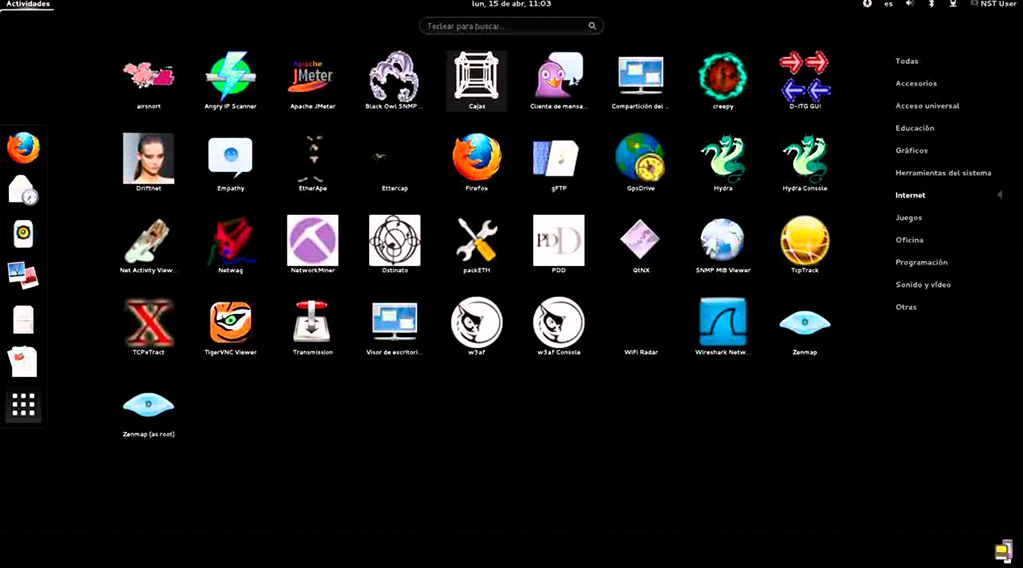Switch to Educación category
Image resolution: width=1023 pixels, height=568 pixels.
(915, 128)
